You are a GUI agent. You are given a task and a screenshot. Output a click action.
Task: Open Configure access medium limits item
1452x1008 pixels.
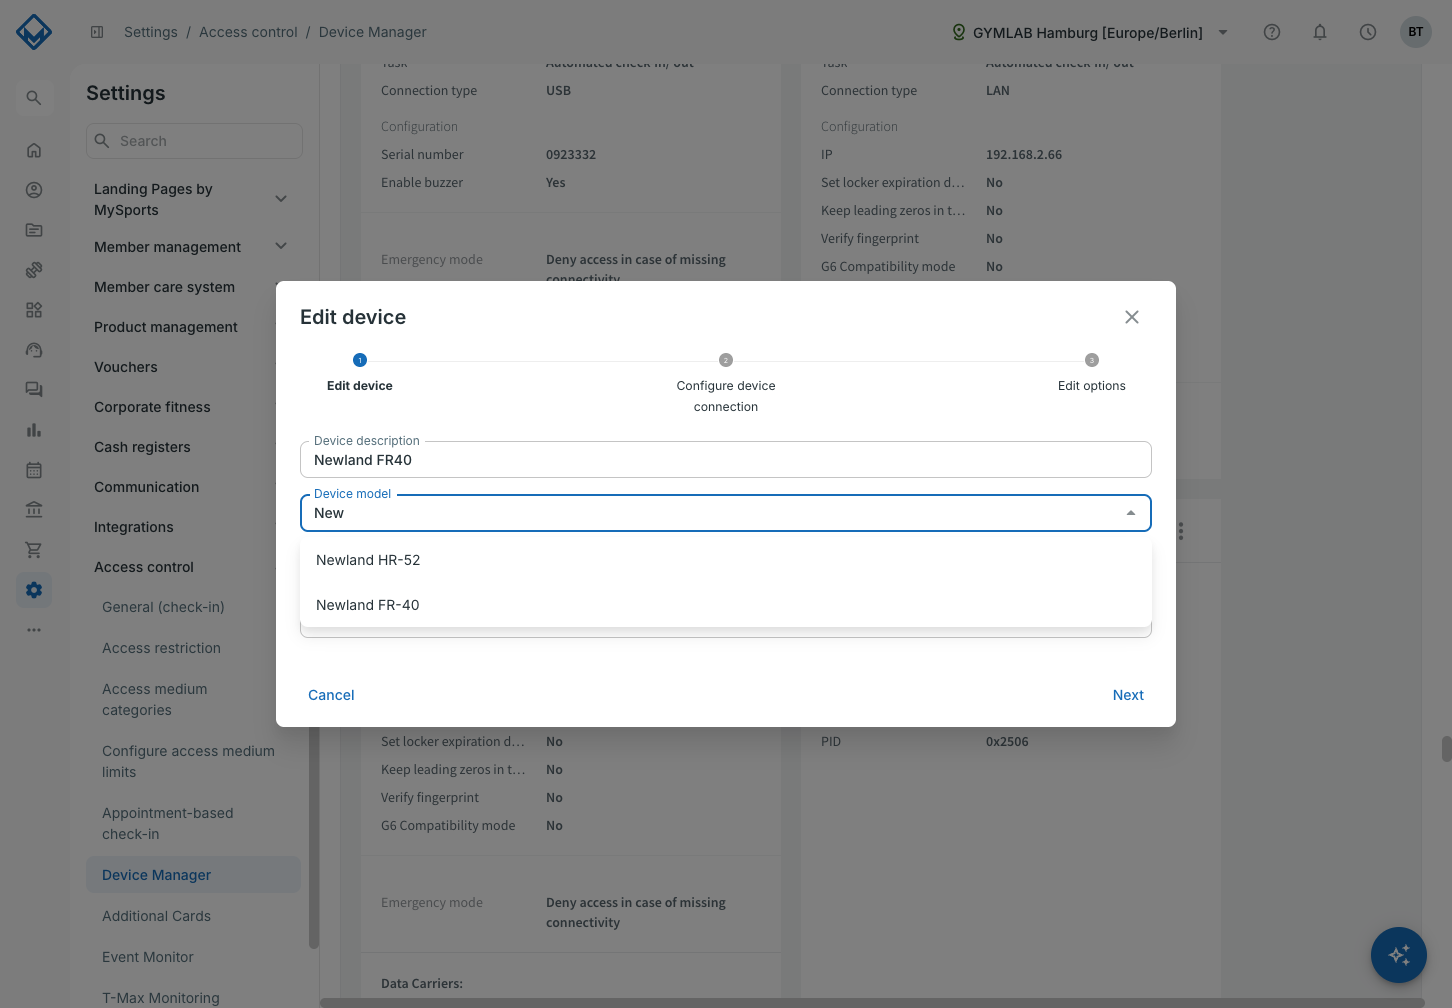pos(188,761)
